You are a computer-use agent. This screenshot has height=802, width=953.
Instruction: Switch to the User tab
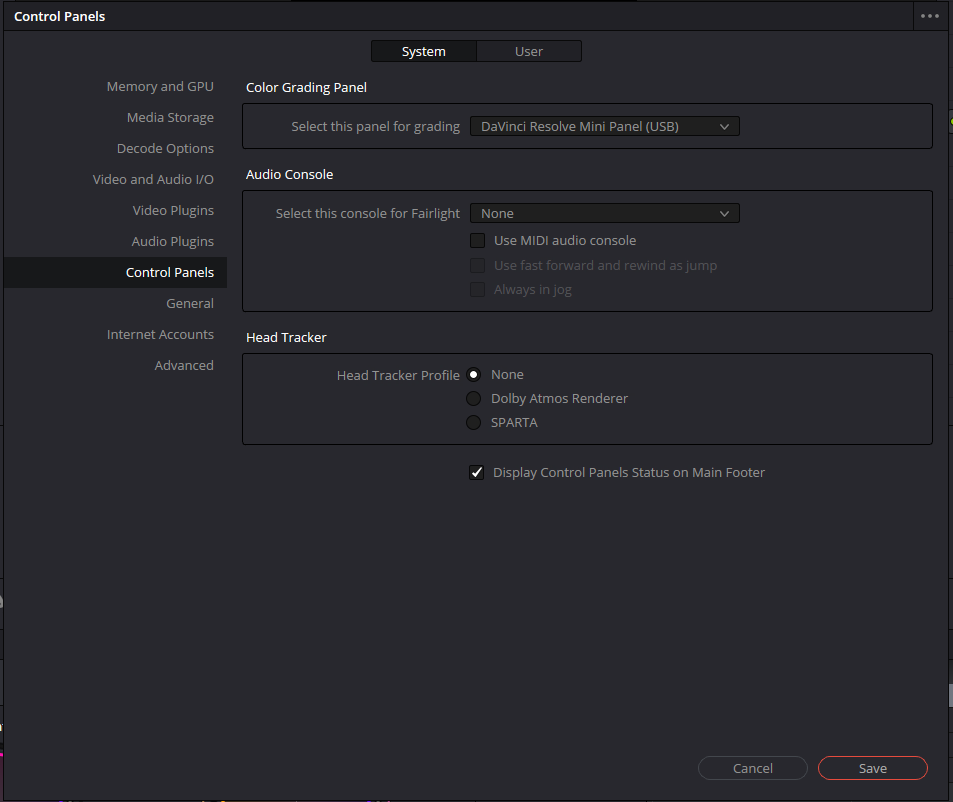529,52
